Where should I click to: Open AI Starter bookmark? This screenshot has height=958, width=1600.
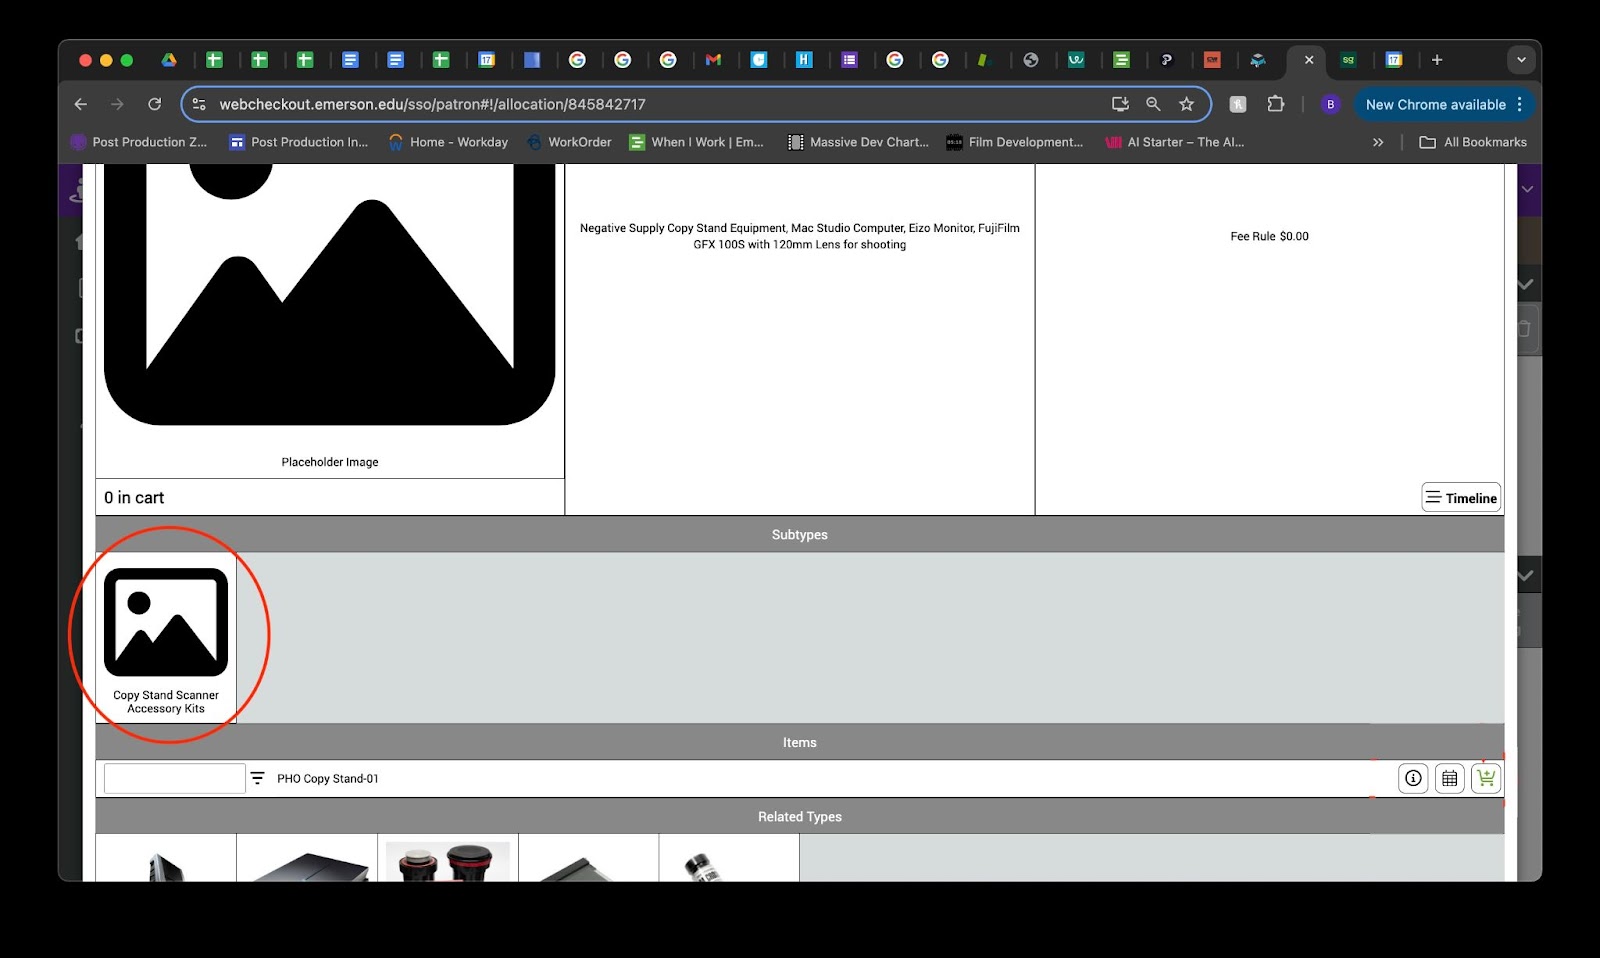[1174, 142]
